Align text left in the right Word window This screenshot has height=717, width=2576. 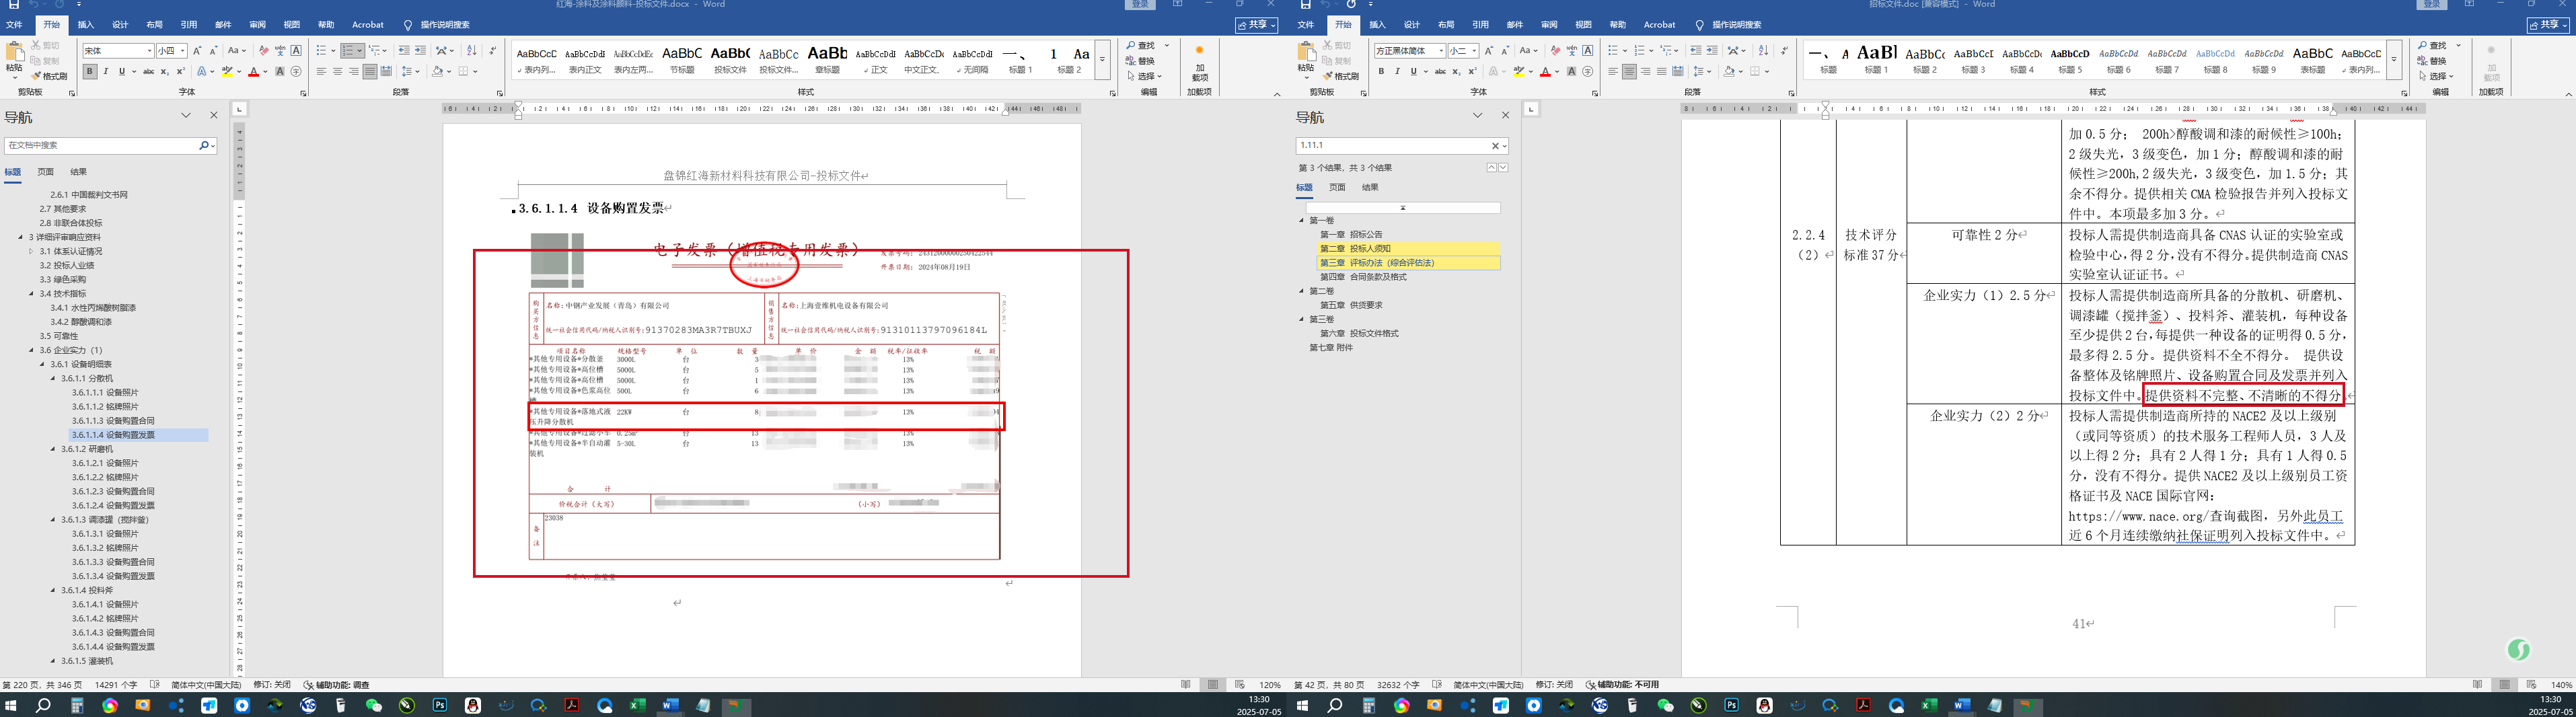[1613, 71]
